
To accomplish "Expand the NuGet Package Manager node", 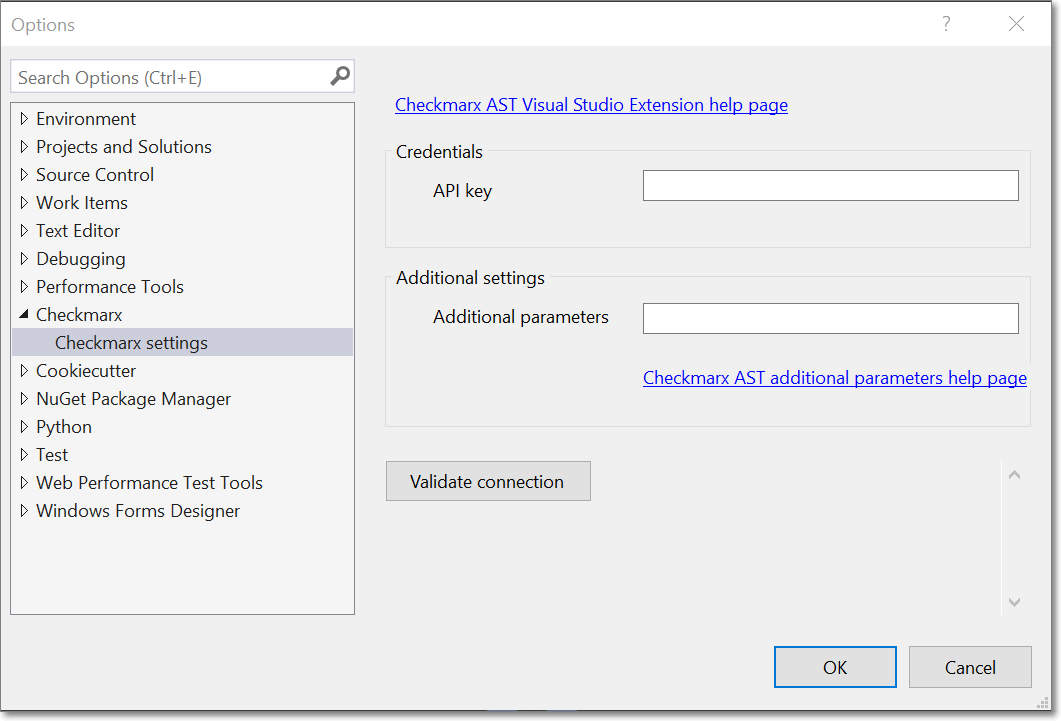I will pos(24,399).
